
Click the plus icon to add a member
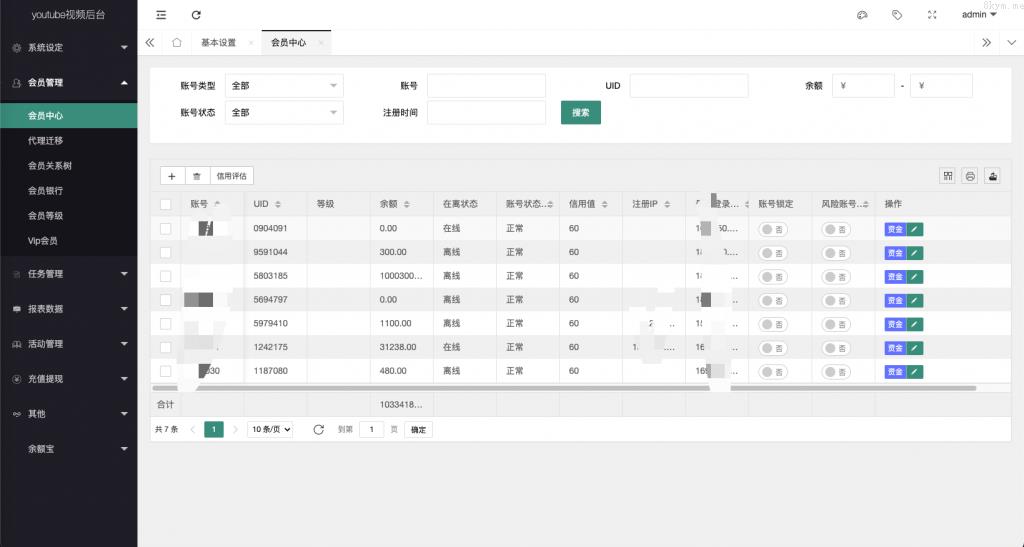coord(172,176)
